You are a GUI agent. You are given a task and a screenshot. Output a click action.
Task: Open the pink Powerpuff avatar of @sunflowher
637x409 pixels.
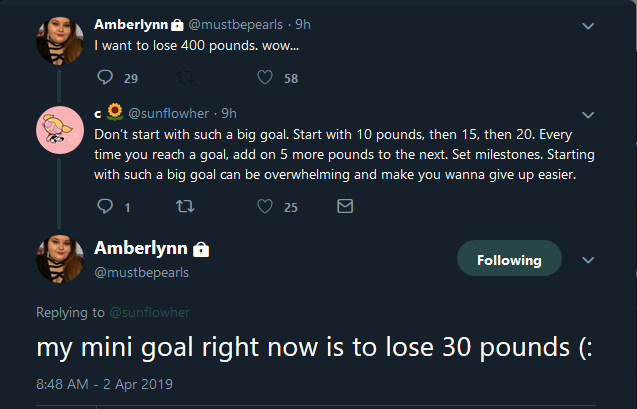click(x=60, y=130)
